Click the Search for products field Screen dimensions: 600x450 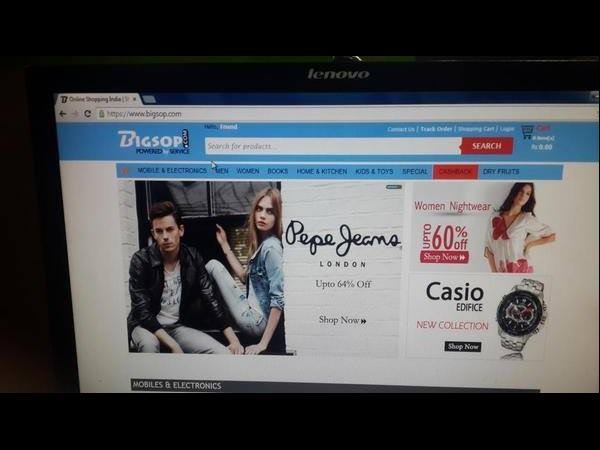point(332,146)
